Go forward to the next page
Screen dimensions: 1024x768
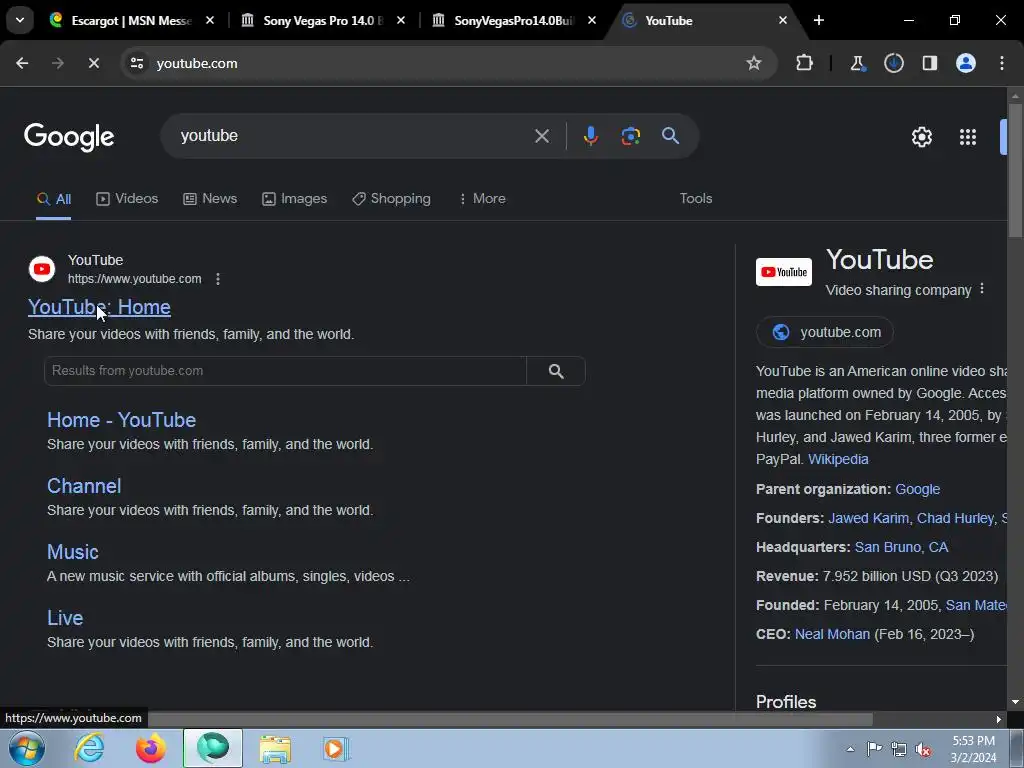pyautogui.click(x=58, y=63)
